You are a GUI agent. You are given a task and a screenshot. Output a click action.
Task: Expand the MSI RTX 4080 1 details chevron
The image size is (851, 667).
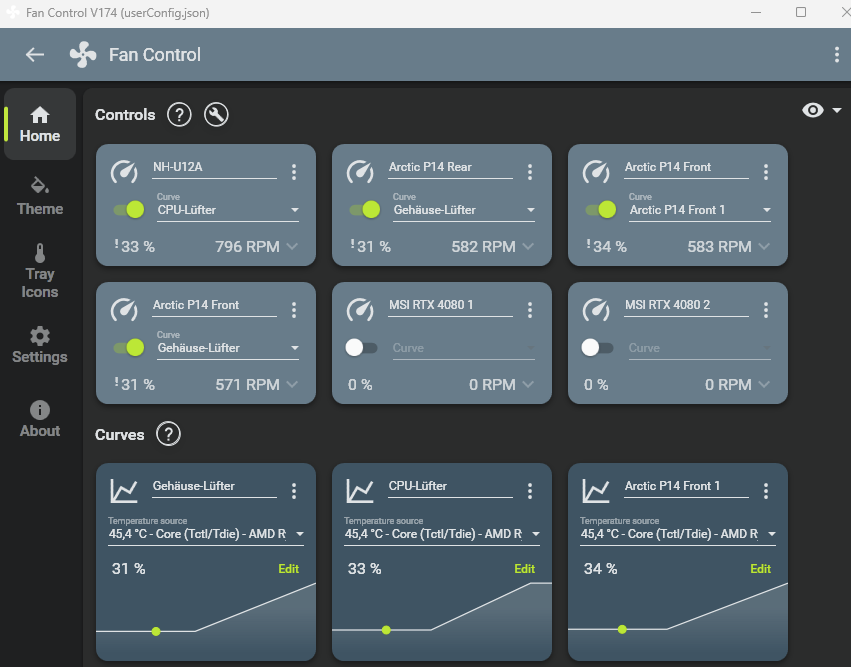click(x=528, y=384)
